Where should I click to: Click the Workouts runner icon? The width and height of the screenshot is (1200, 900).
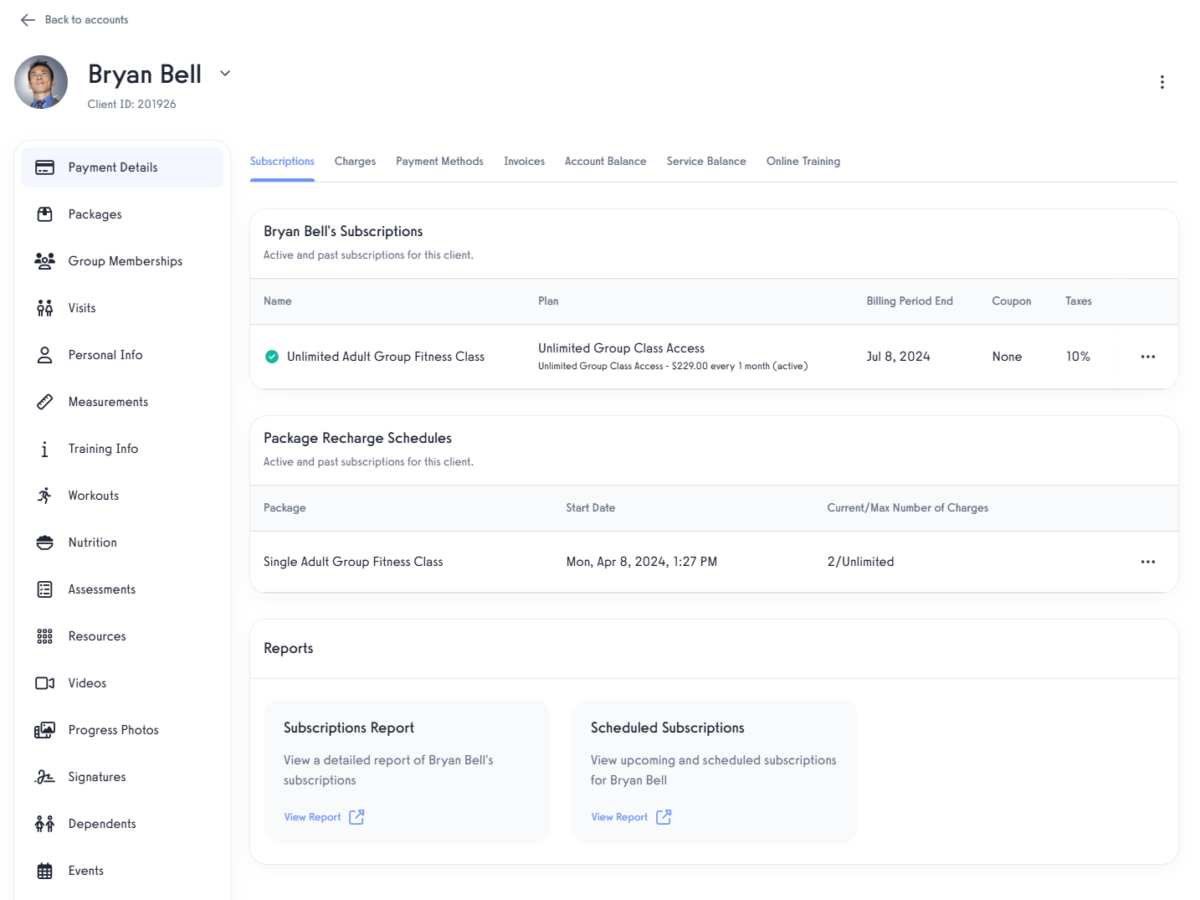[x=44, y=495]
